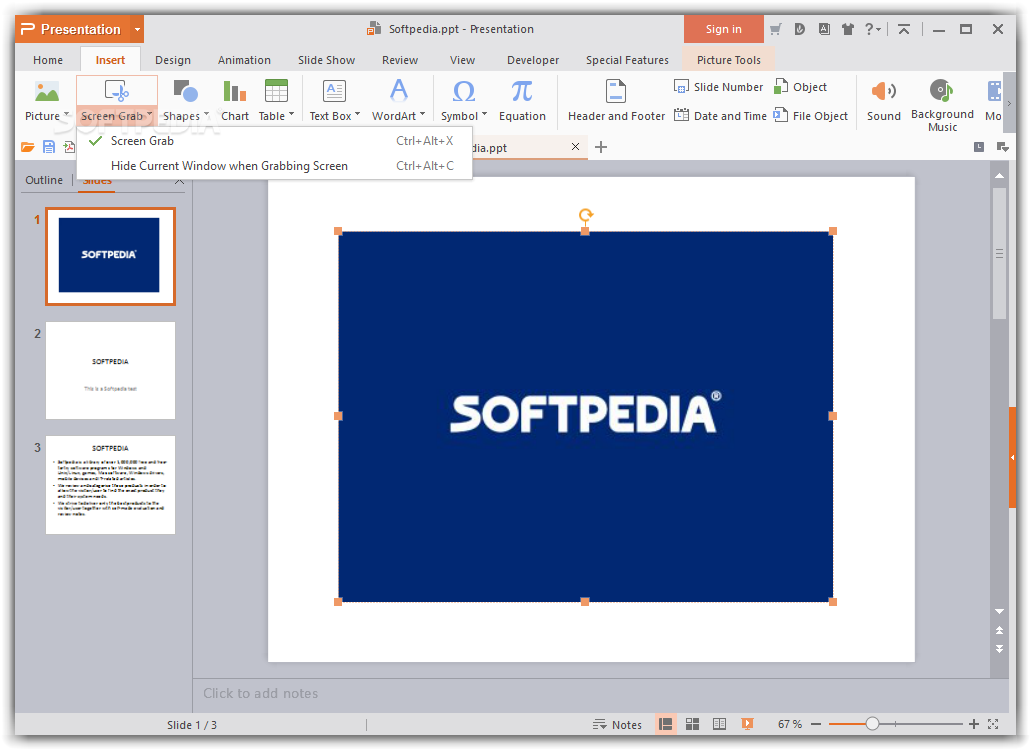Select slide 3 thumbnail
This screenshot has height=750, width=1031.
(110, 485)
